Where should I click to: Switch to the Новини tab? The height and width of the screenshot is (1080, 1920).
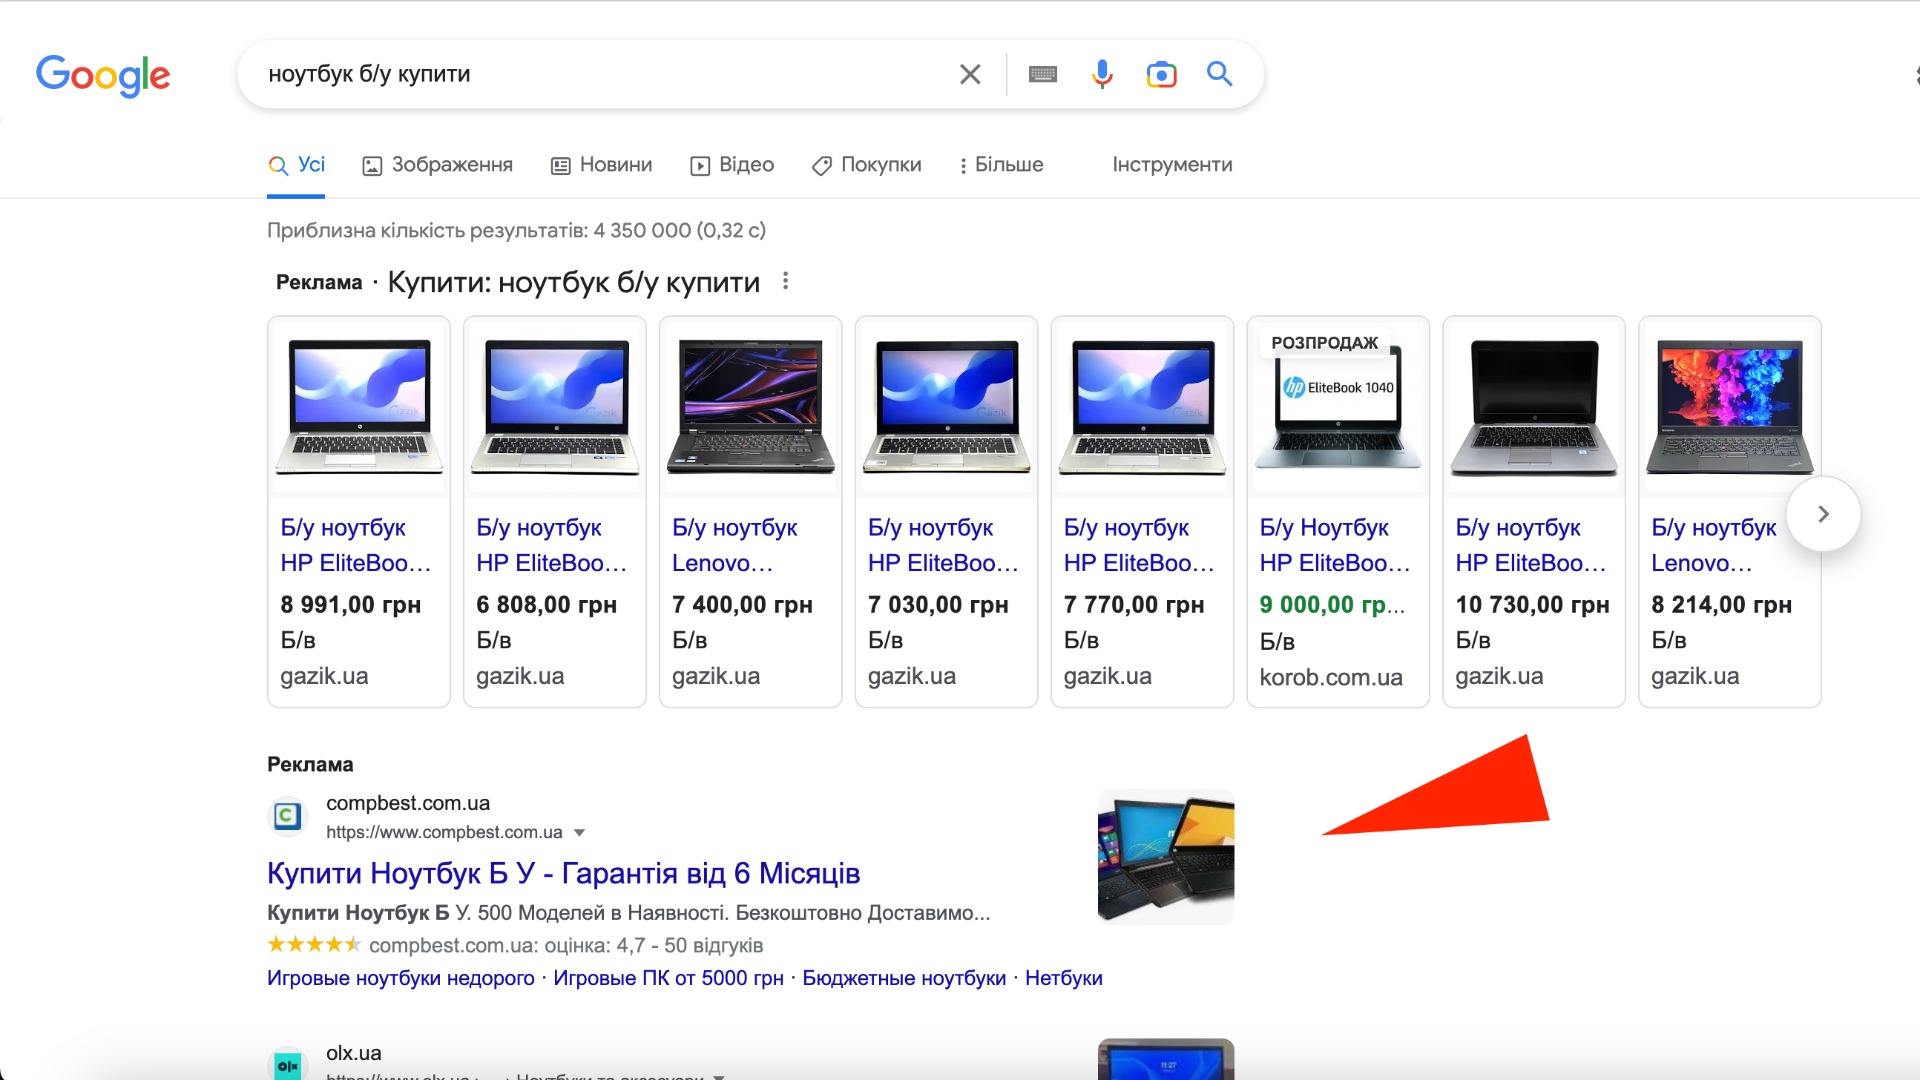coord(601,165)
